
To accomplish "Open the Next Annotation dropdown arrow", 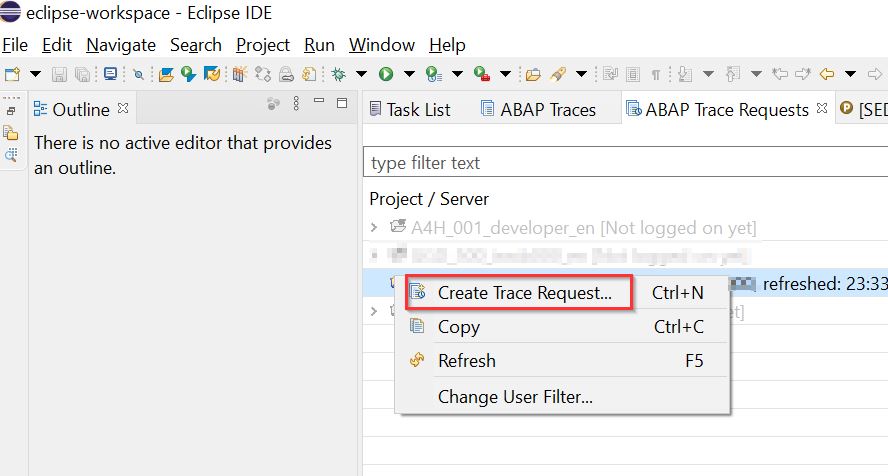I will pyautogui.click(x=708, y=74).
